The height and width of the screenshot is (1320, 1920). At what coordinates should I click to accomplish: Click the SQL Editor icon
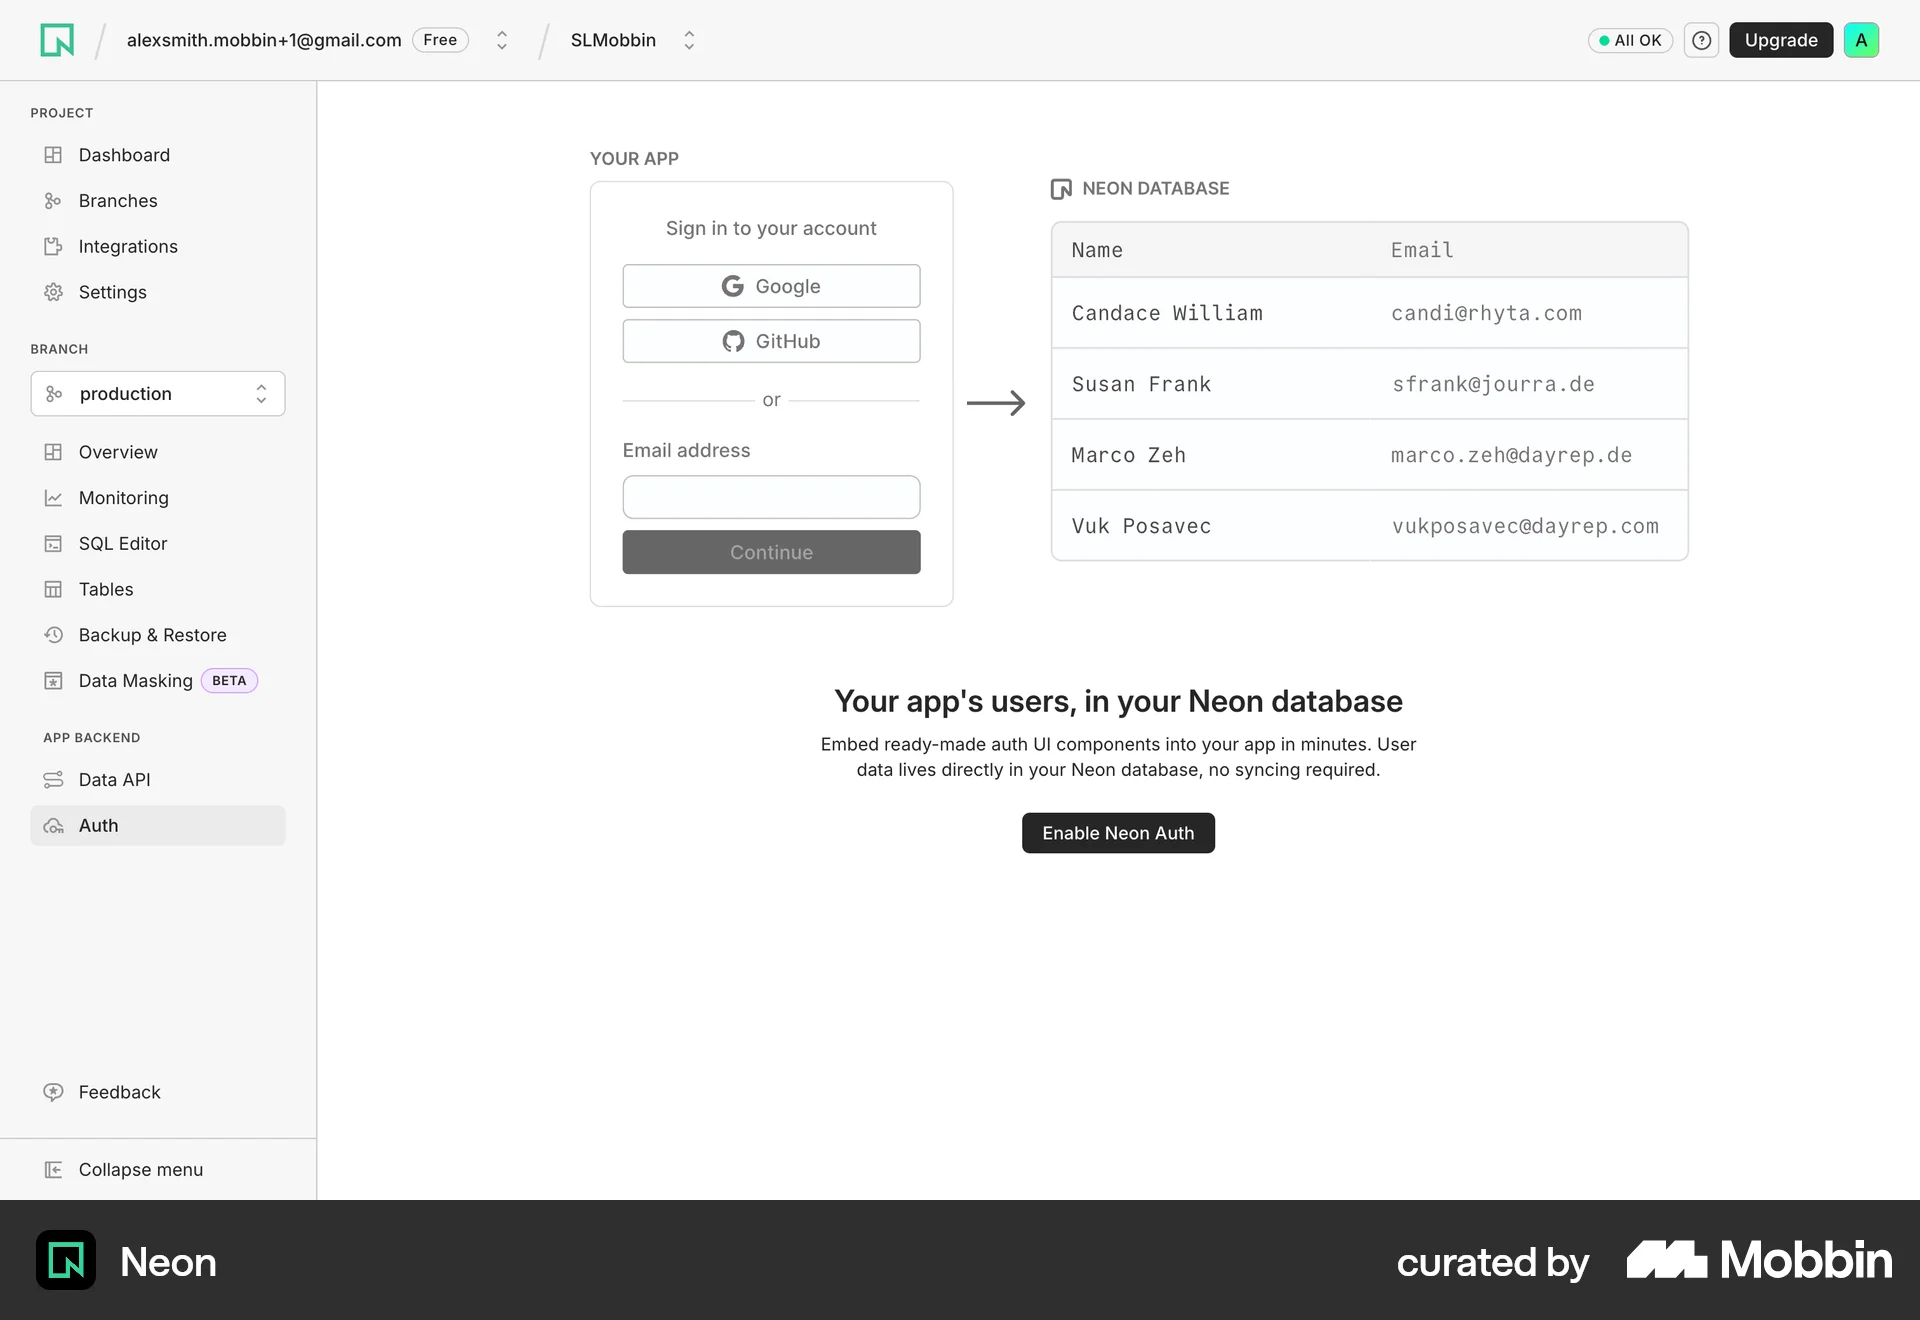(53, 544)
